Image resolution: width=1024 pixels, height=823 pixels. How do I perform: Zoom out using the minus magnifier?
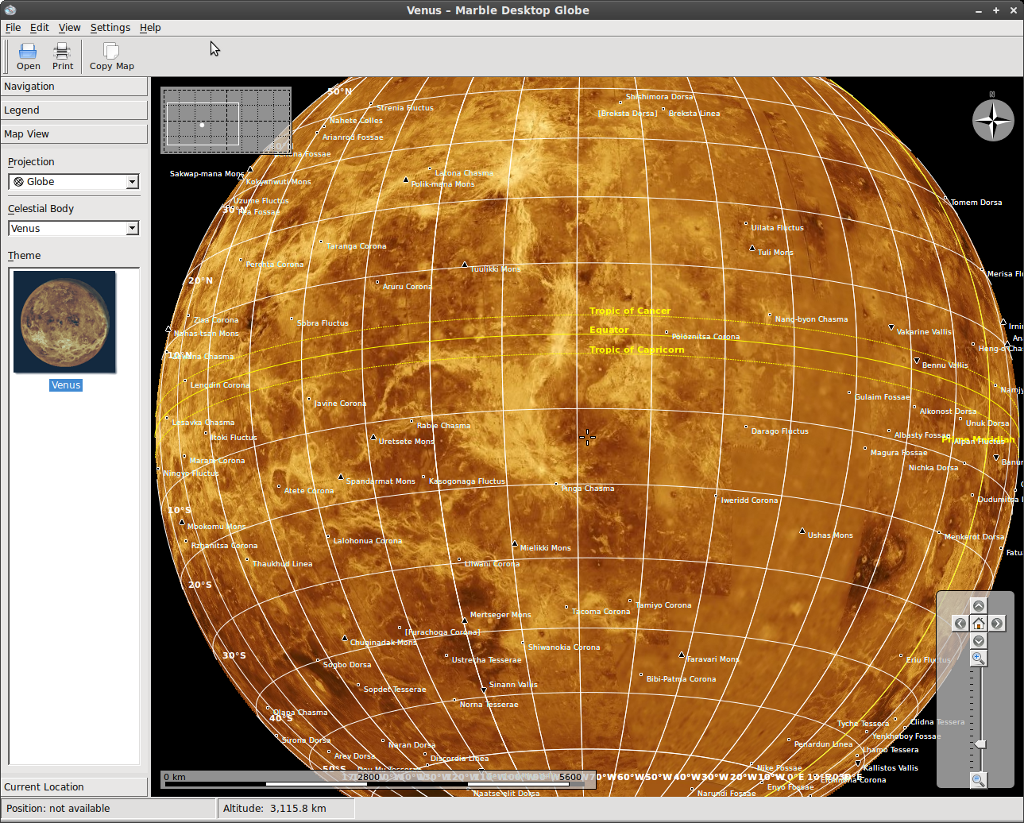(x=978, y=780)
